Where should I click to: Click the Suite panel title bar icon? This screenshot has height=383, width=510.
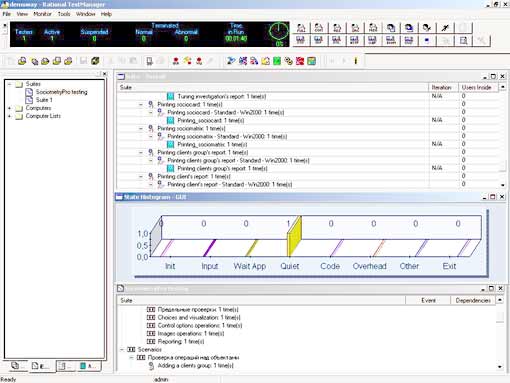[121, 76]
